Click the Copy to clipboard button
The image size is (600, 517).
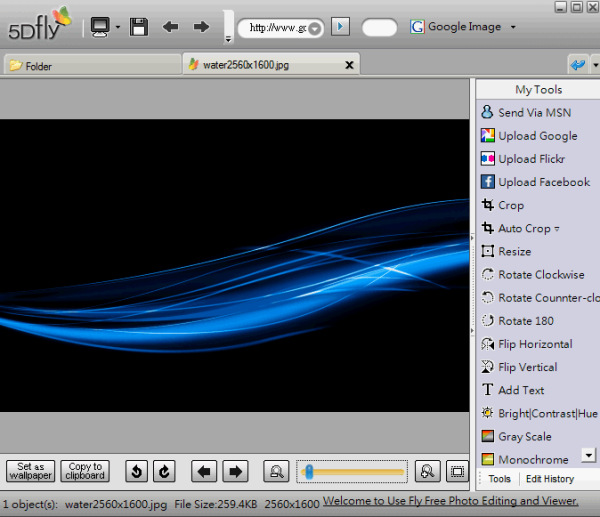point(85,471)
